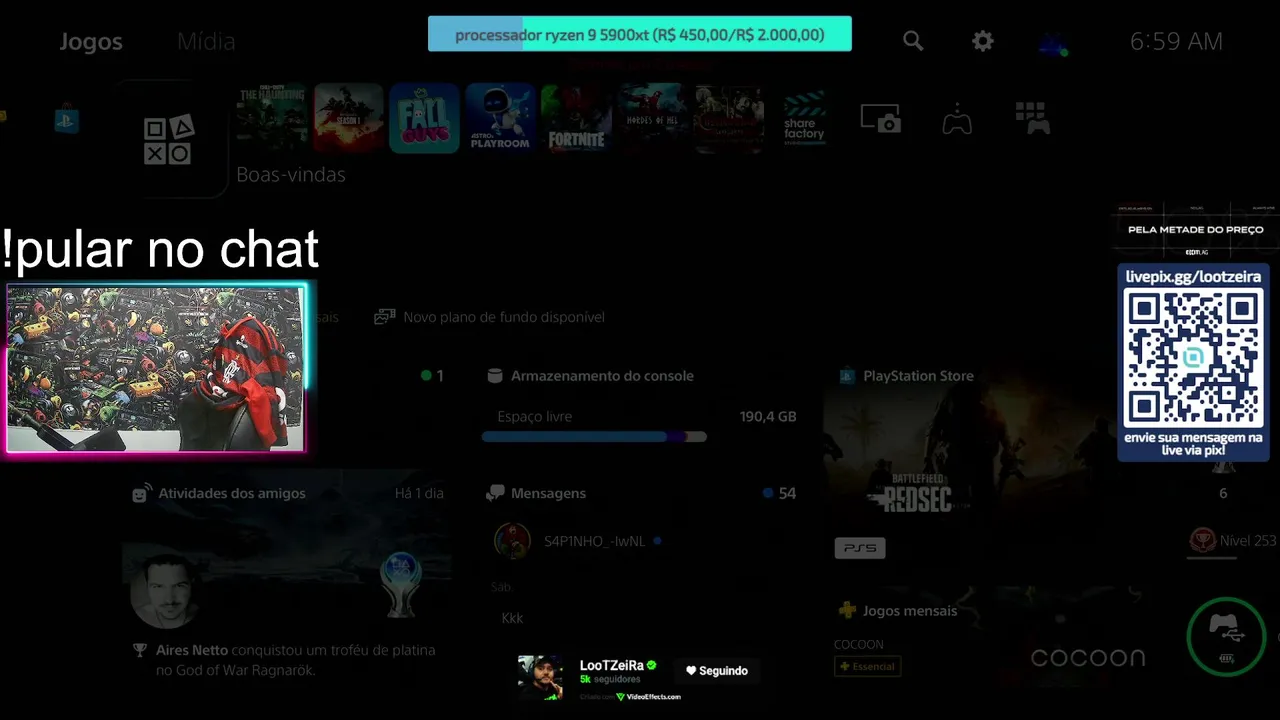Click the 6:59 AM clock
This screenshot has width=1280, height=720.
1176,41
